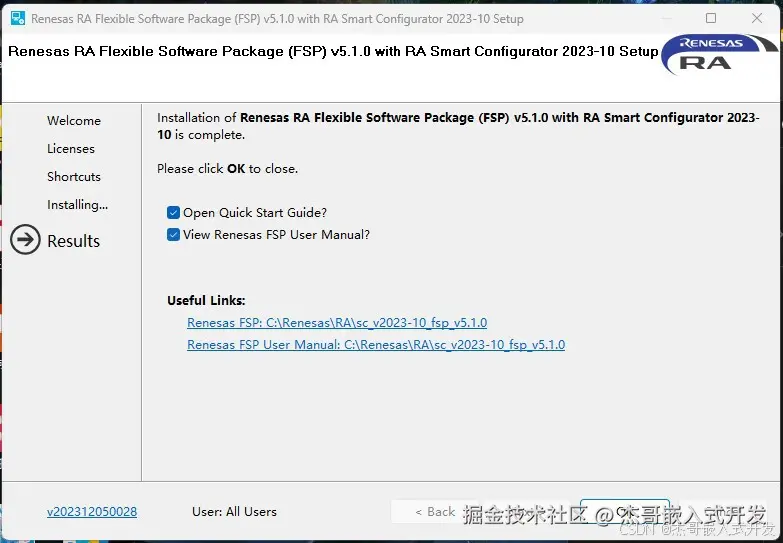Uncheck View Renesas FSP User Manual checkbox

pos(174,234)
